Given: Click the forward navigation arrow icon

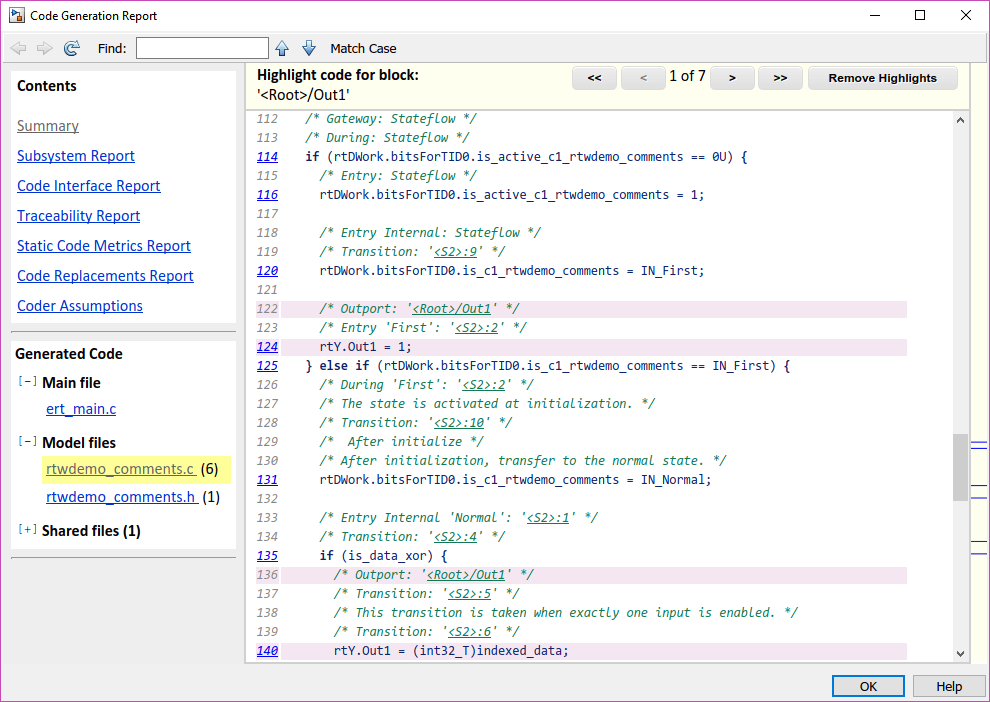Looking at the screenshot, I should coord(44,48).
